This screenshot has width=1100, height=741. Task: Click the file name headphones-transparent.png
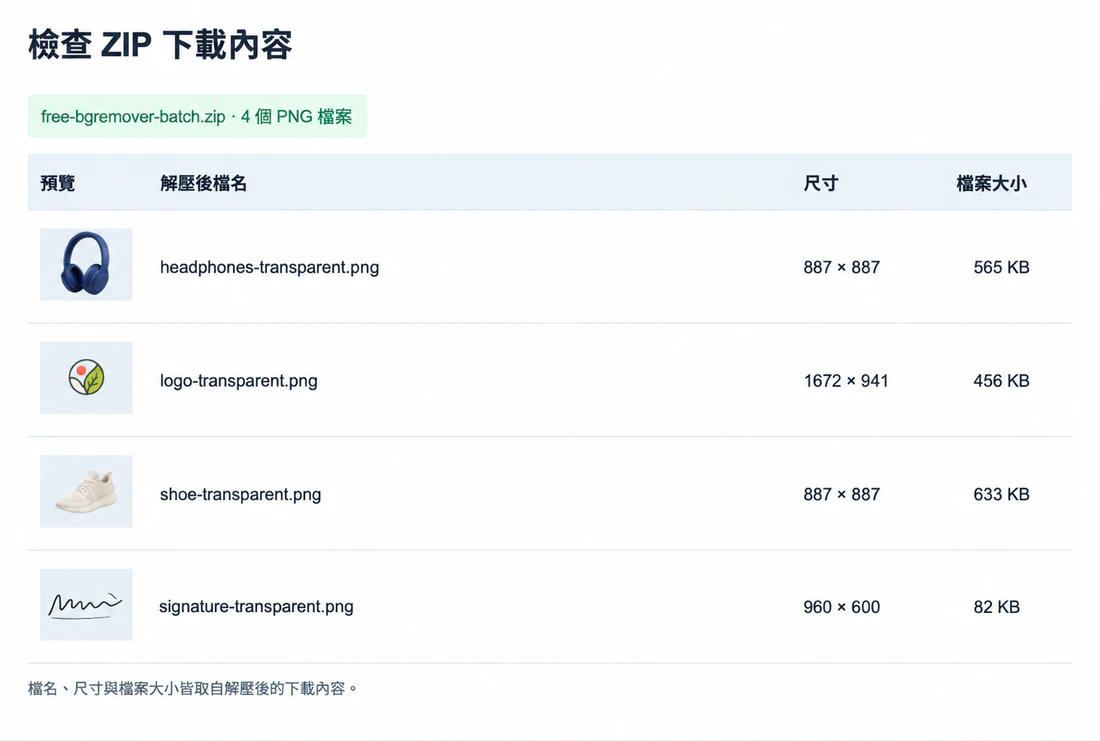pyautogui.click(x=269, y=267)
